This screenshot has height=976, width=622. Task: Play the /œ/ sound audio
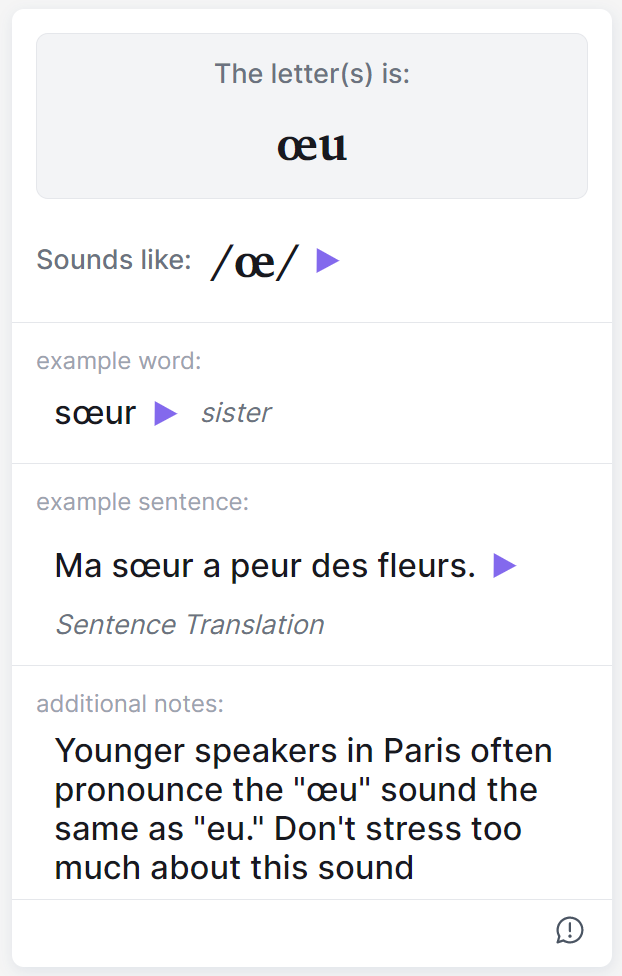[x=328, y=261]
